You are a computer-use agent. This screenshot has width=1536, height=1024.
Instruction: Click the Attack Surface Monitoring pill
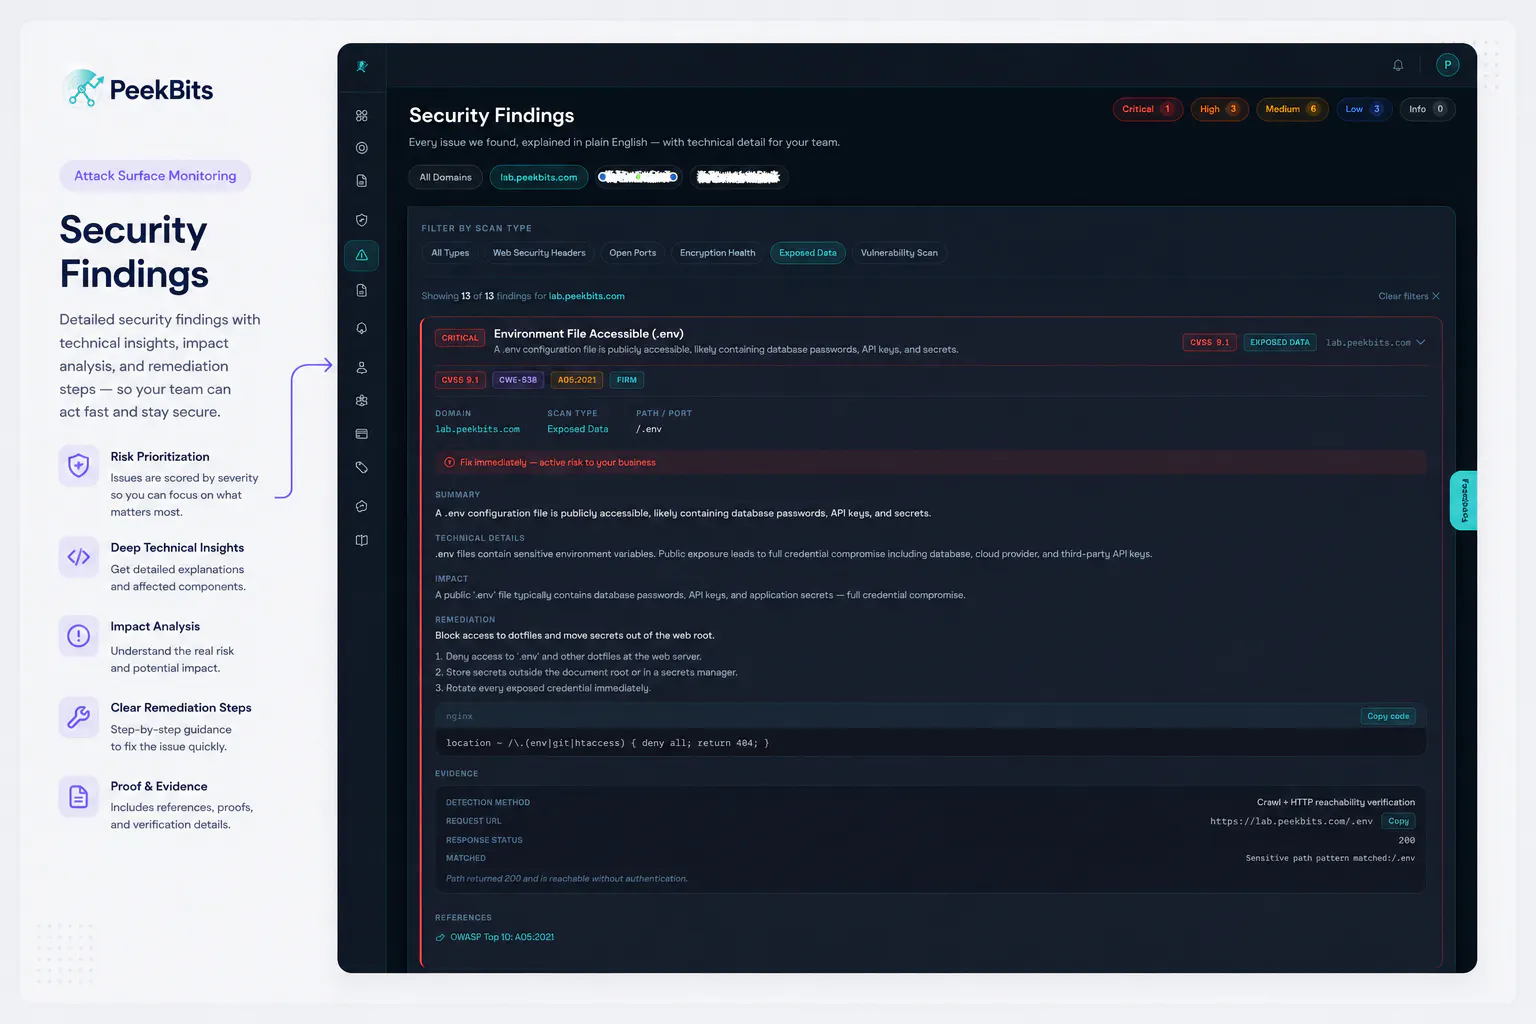(155, 176)
